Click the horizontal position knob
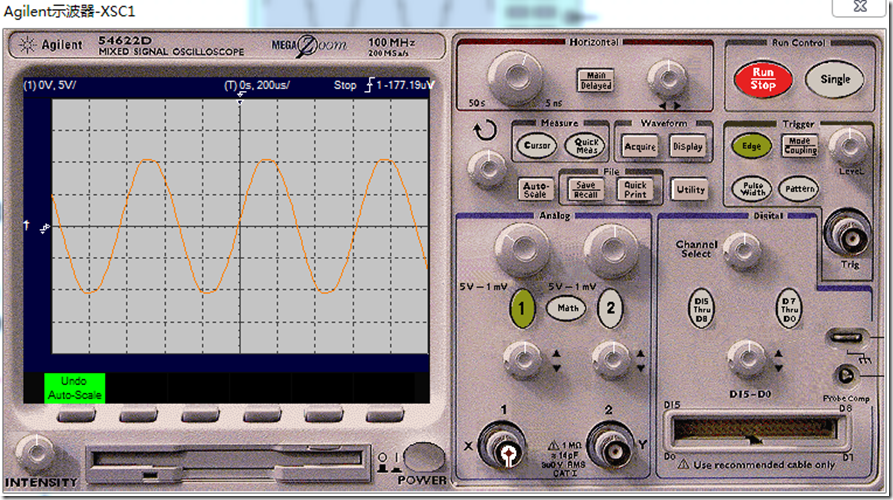The image size is (893, 500). (667, 79)
